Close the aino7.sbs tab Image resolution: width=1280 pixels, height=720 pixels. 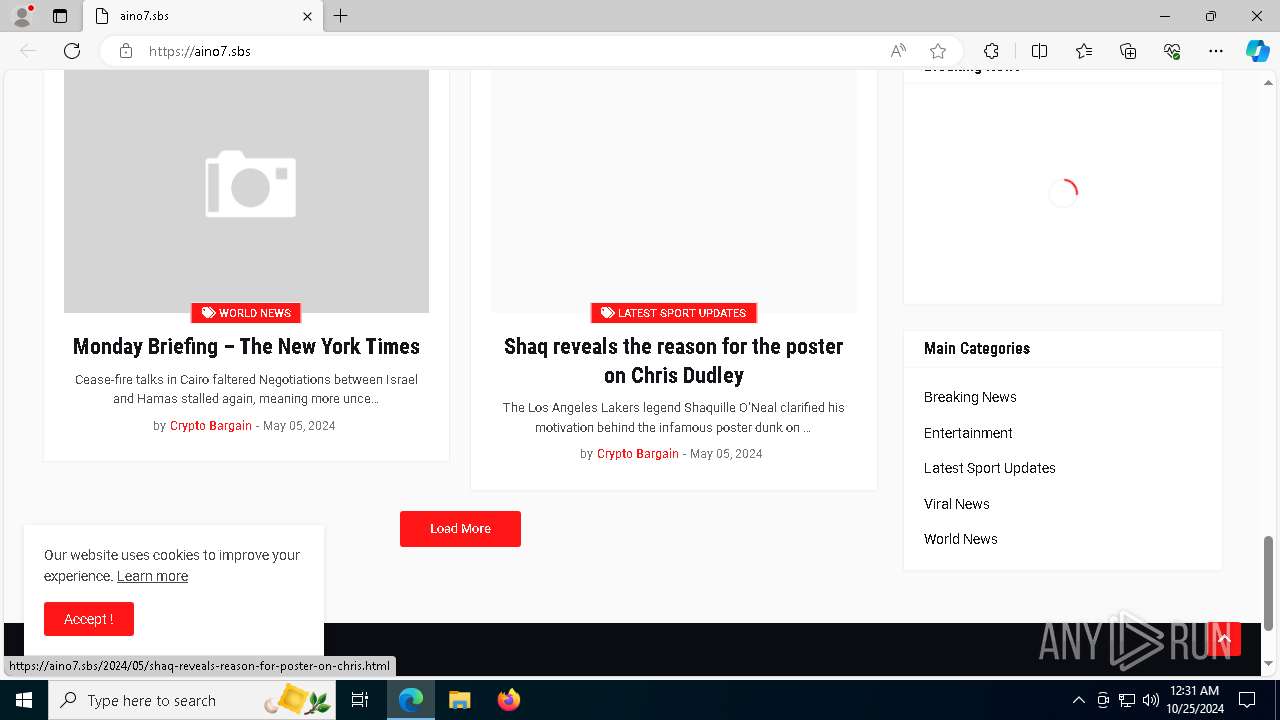307,16
